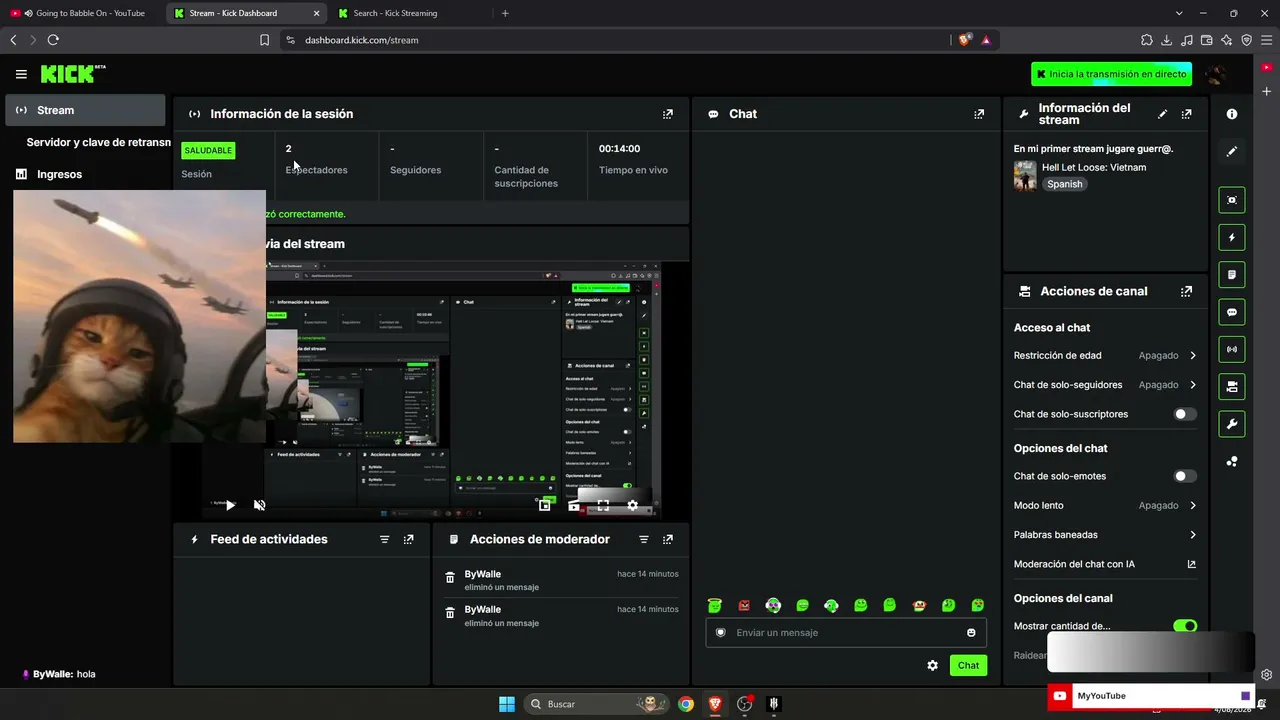Click the Windows taskbar Buscar search box
The height and width of the screenshot is (720, 1280).
597,704
